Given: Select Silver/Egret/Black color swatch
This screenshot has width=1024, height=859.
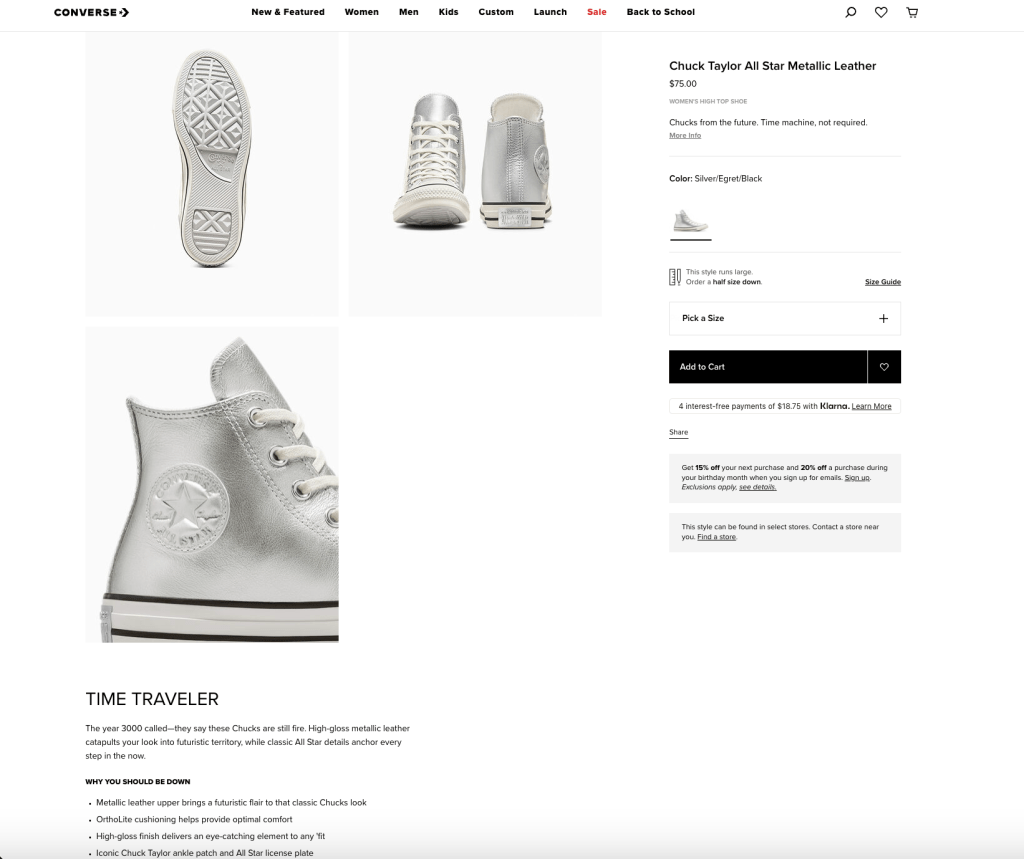Looking at the screenshot, I should [690, 219].
